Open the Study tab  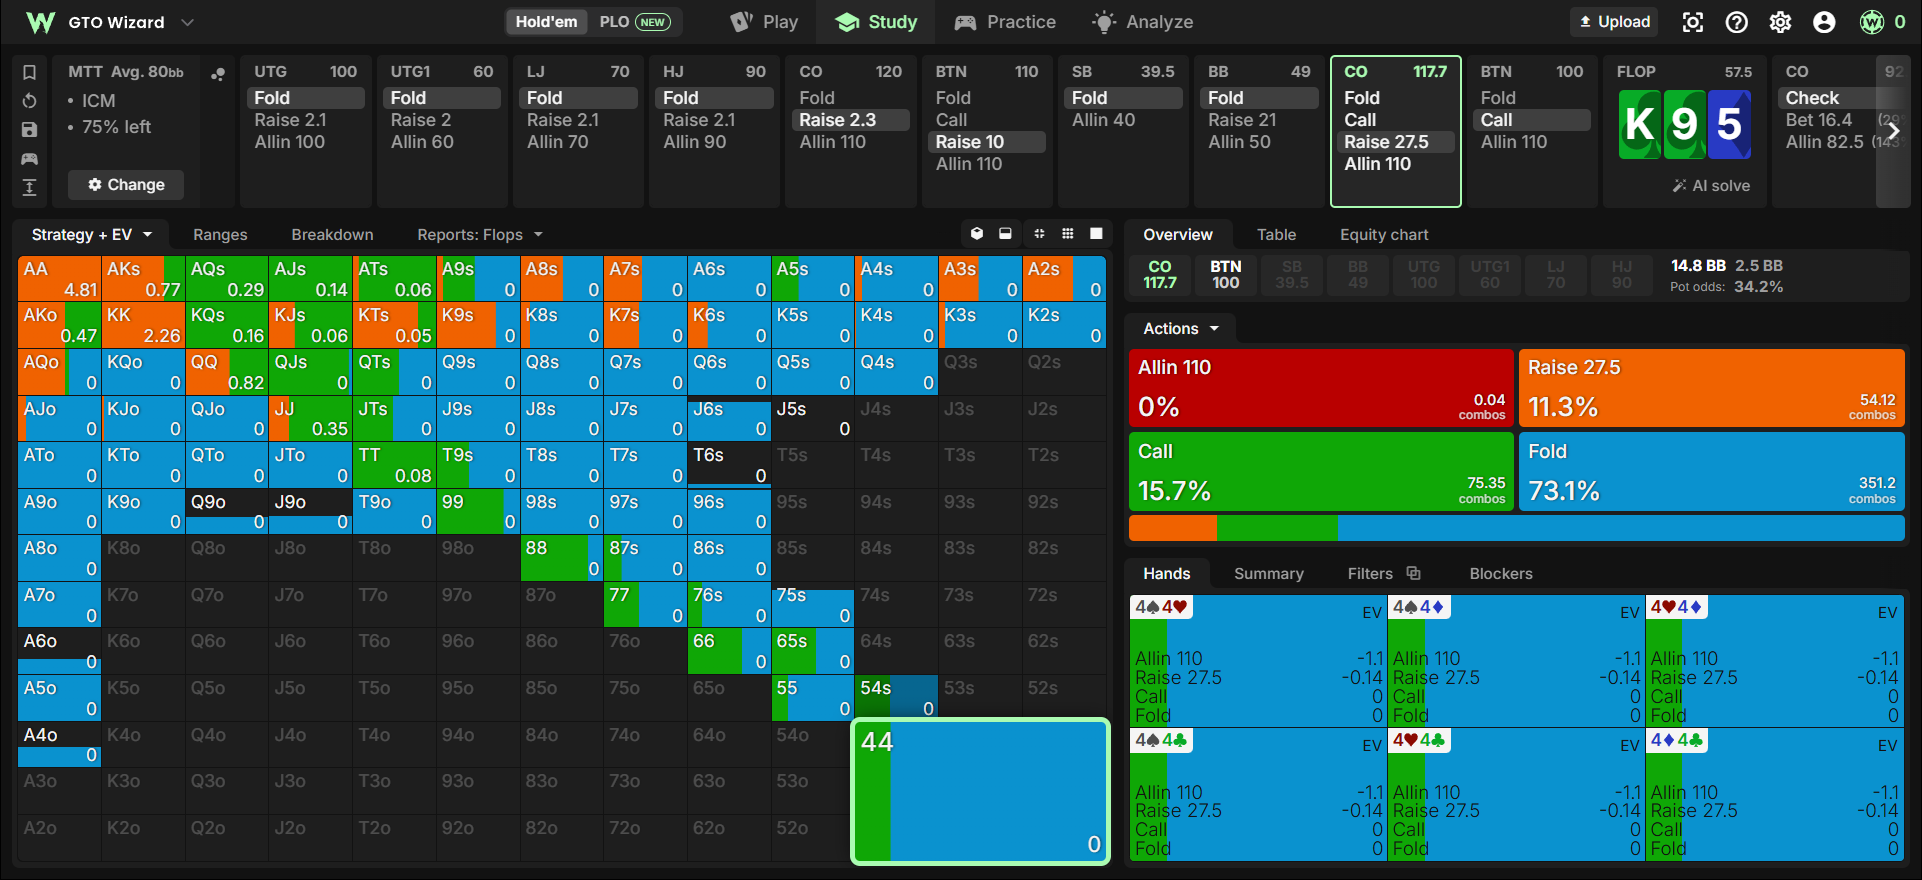[876, 22]
